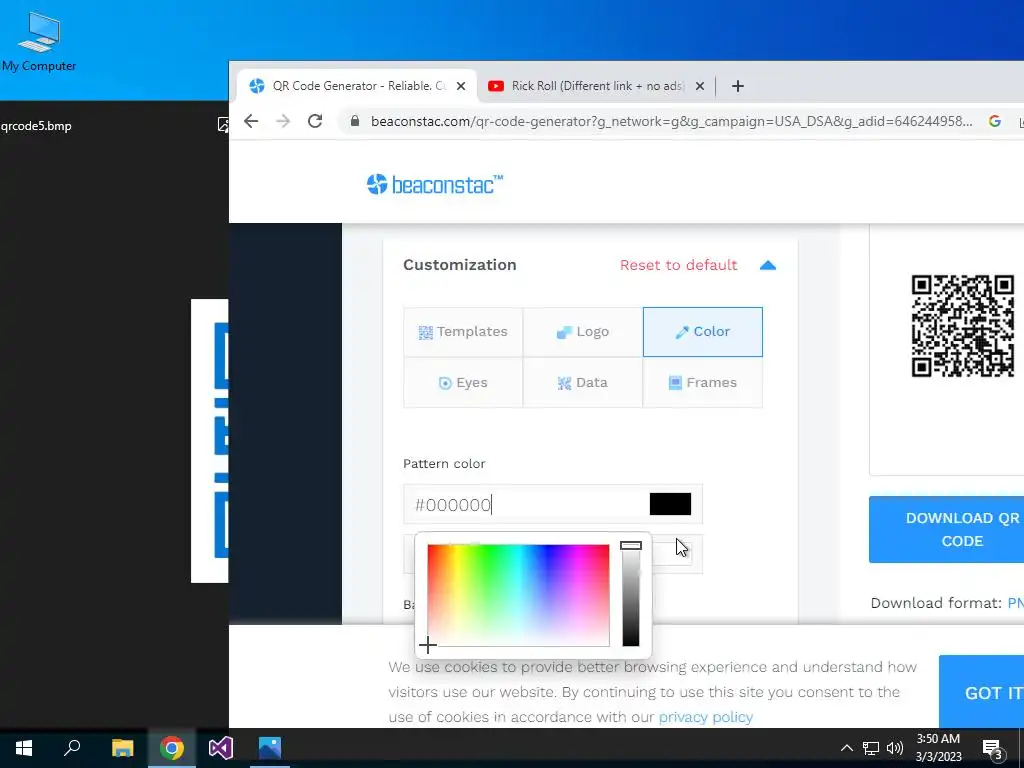Select the Logo customization tab
The image size is (1024, 768).
(583, 332)
